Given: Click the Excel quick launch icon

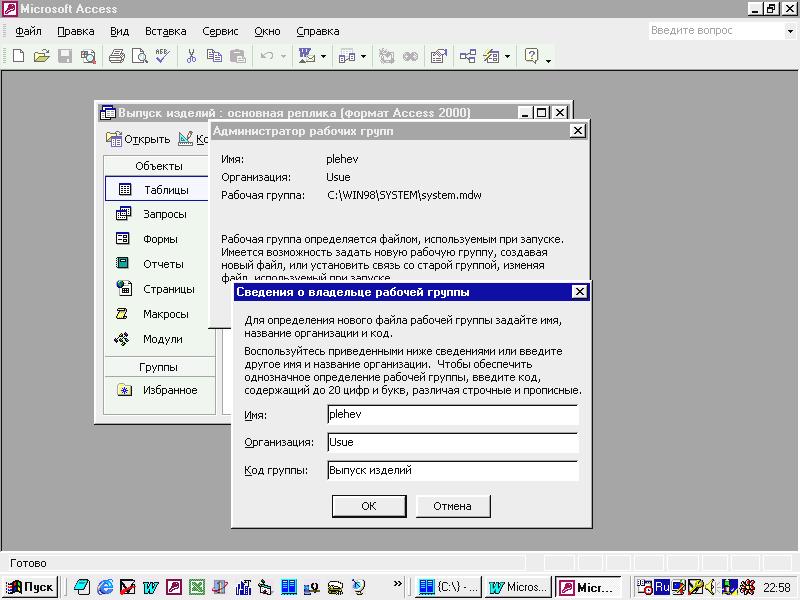Looking at the screenshot, I should [197, 587].
